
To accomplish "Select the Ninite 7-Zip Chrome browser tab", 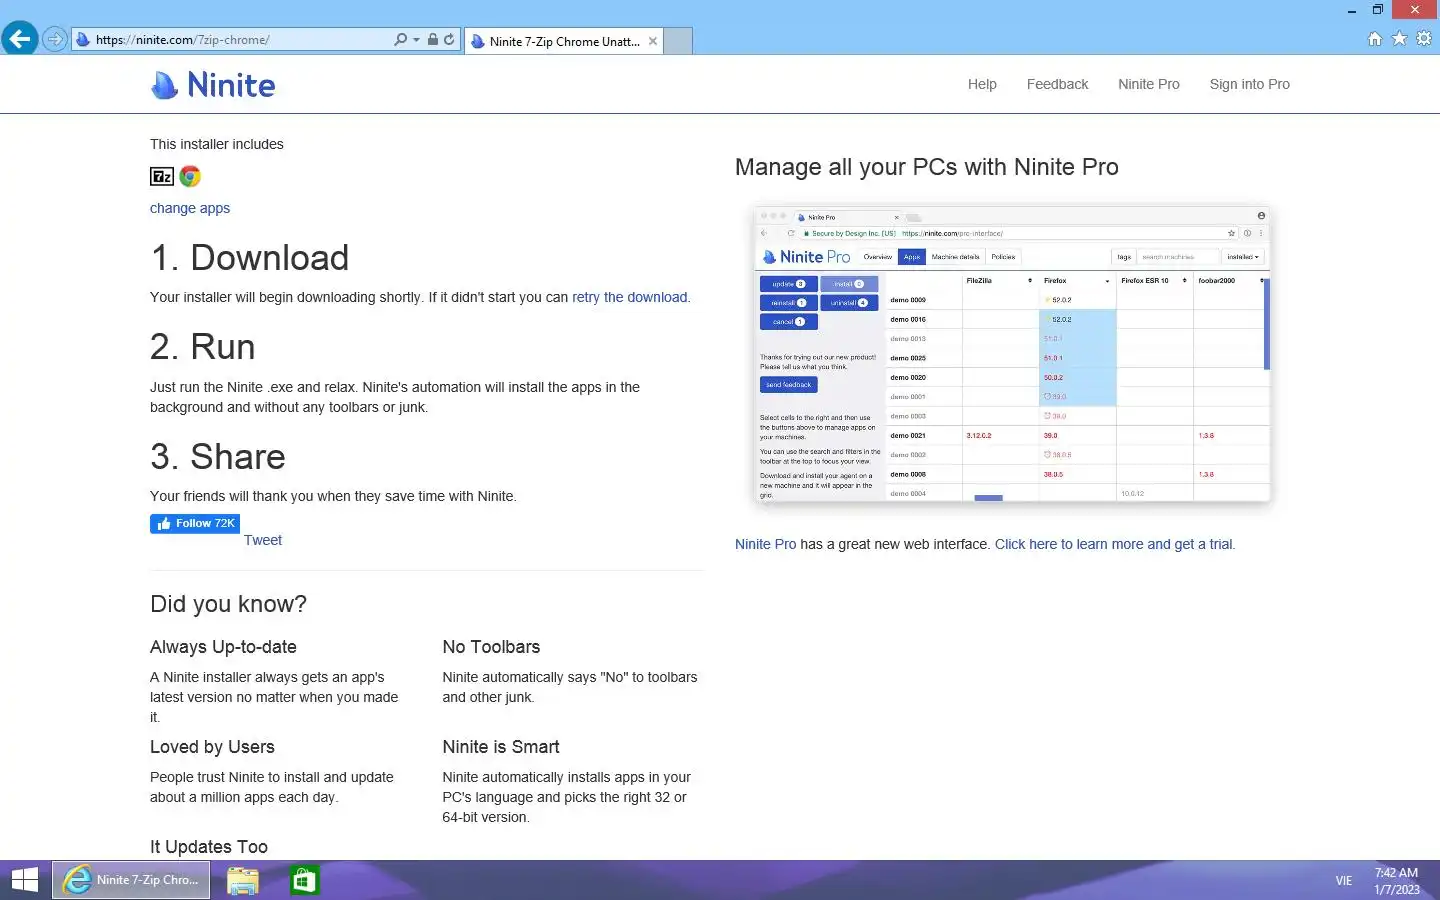I will coord(564,41).
